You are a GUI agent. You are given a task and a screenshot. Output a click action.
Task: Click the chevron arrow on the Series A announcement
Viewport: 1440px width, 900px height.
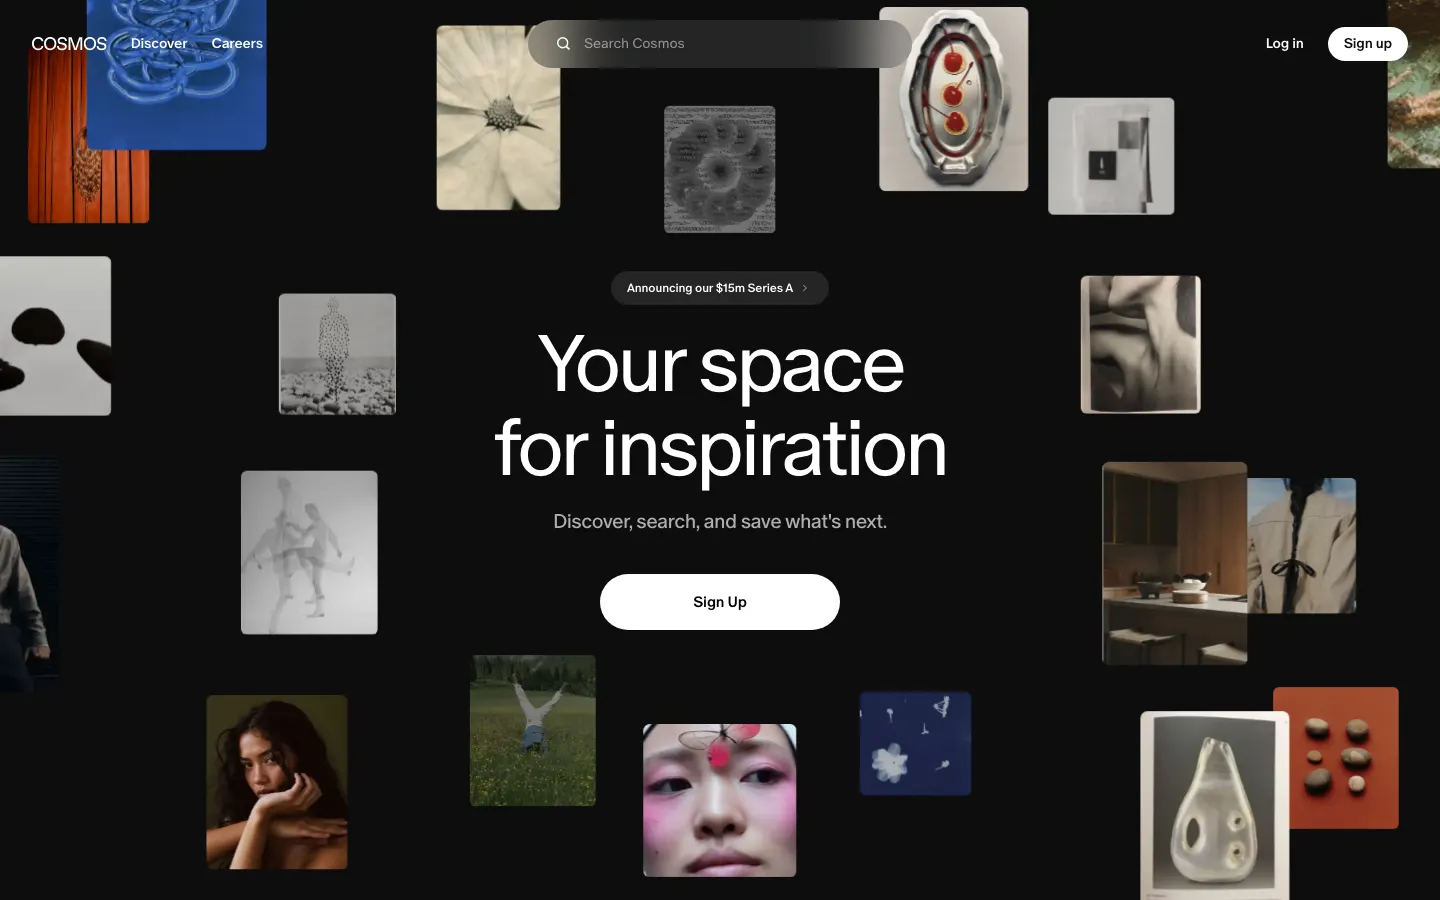click(x=805, y=288)
